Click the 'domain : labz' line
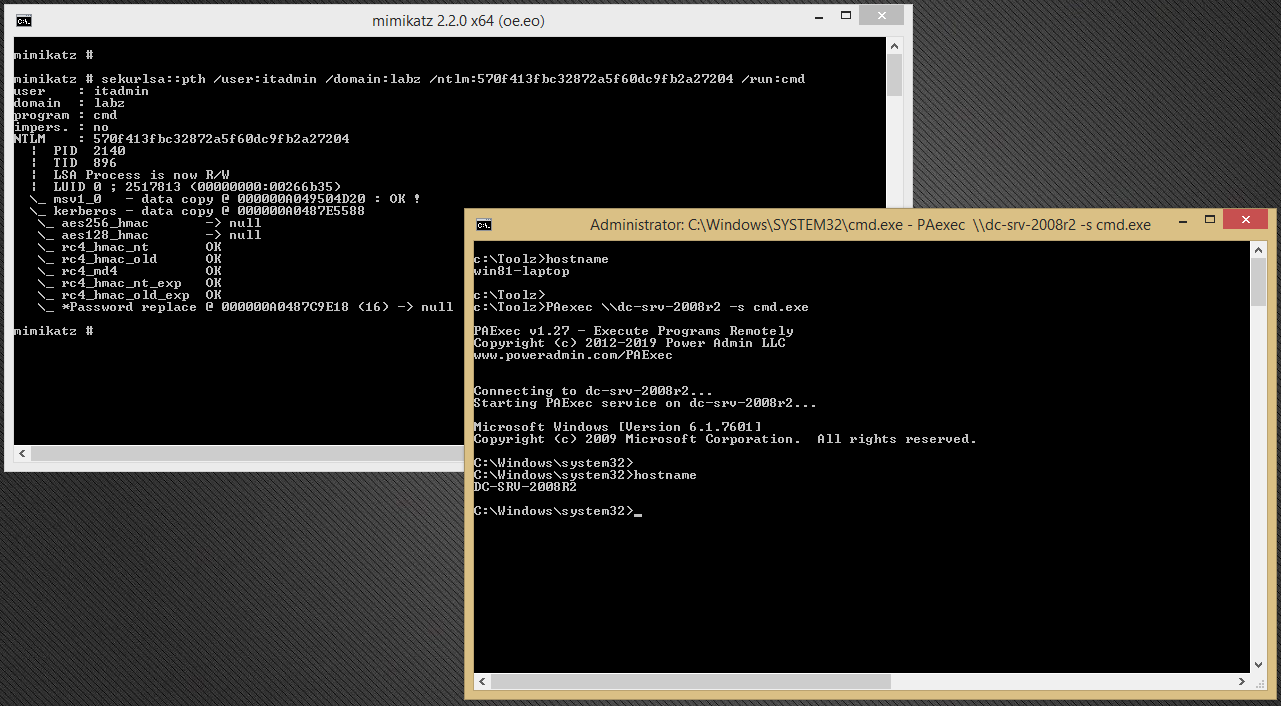The image size is (1281, 706). click(x=69, y=103)
